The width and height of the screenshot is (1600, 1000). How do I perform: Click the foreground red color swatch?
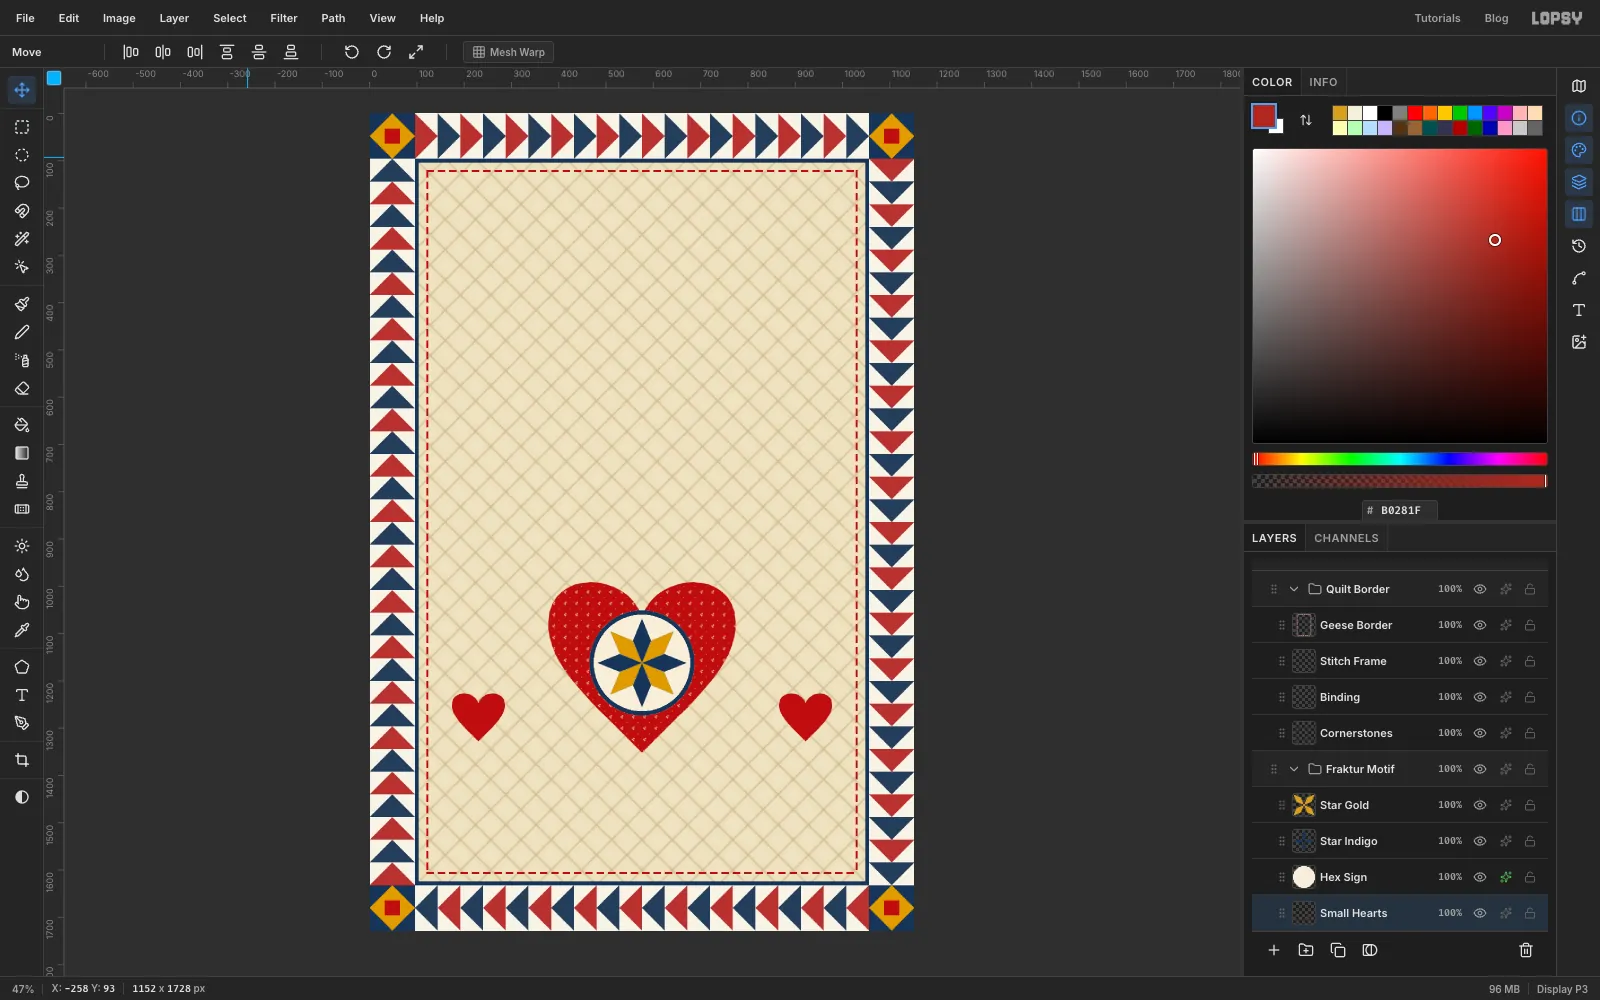pyautogui.click(x=1264, y=116)
